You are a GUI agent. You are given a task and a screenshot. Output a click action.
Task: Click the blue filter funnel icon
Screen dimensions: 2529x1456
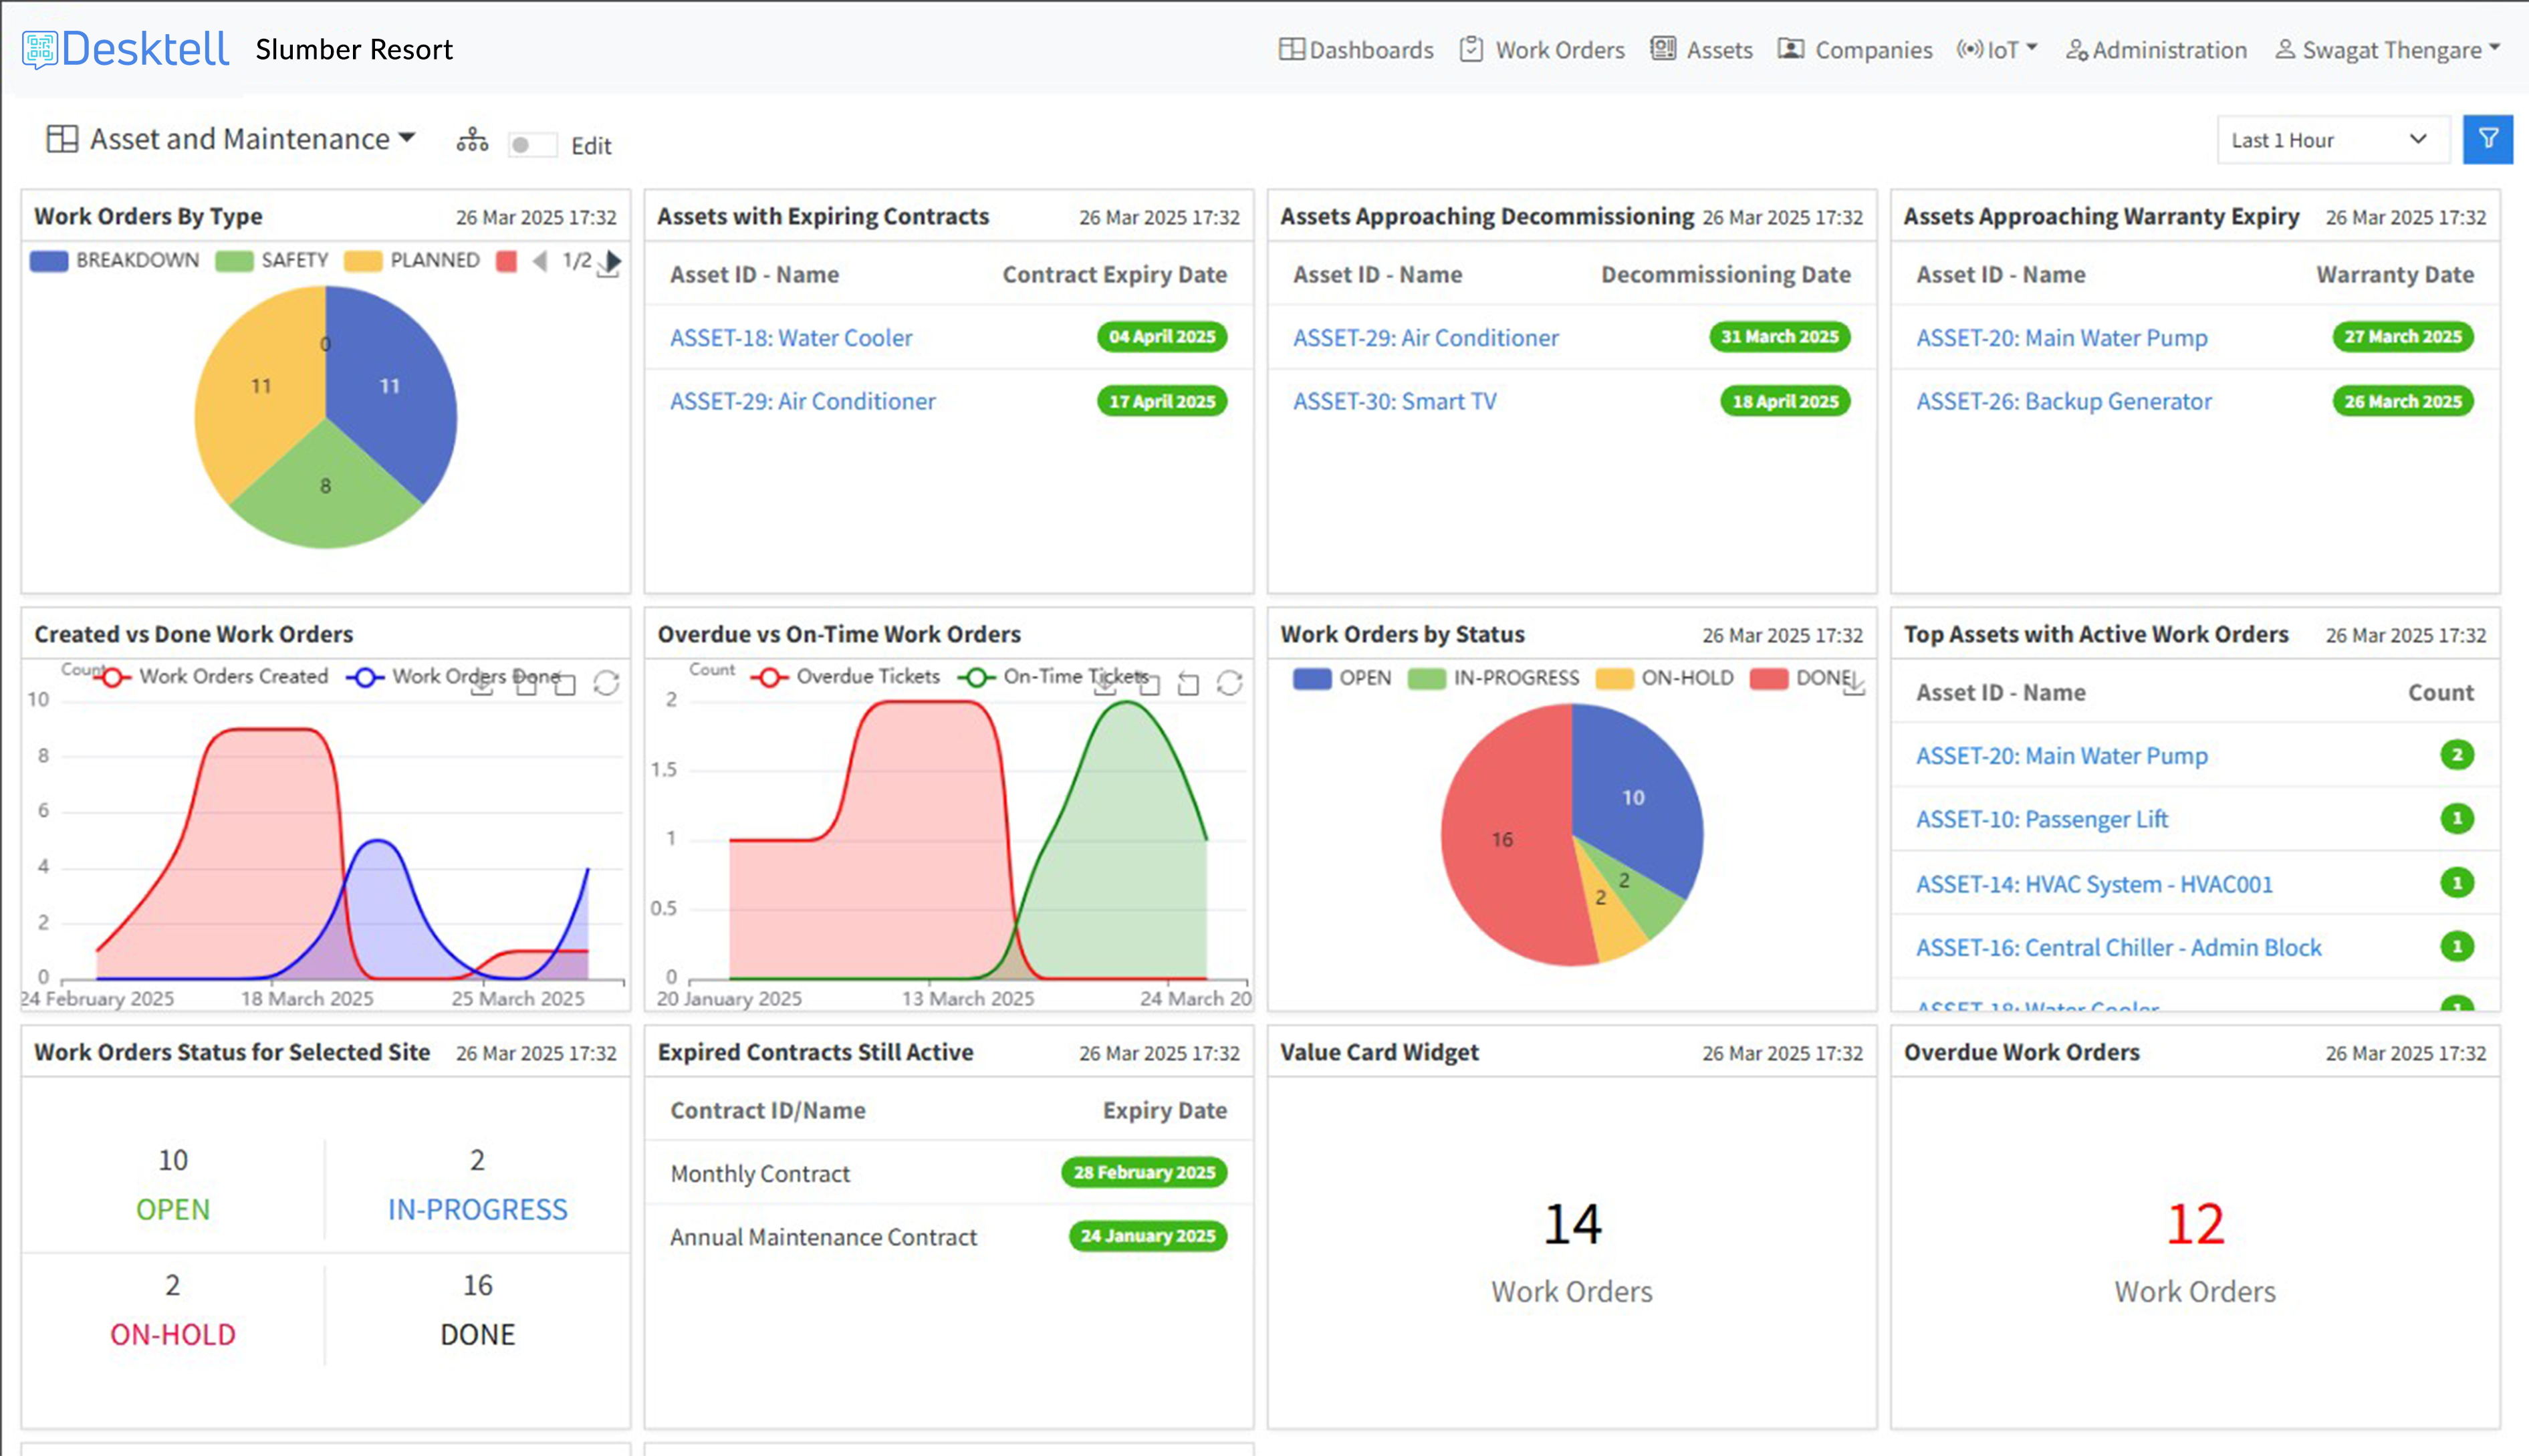tap(2487, 139)
